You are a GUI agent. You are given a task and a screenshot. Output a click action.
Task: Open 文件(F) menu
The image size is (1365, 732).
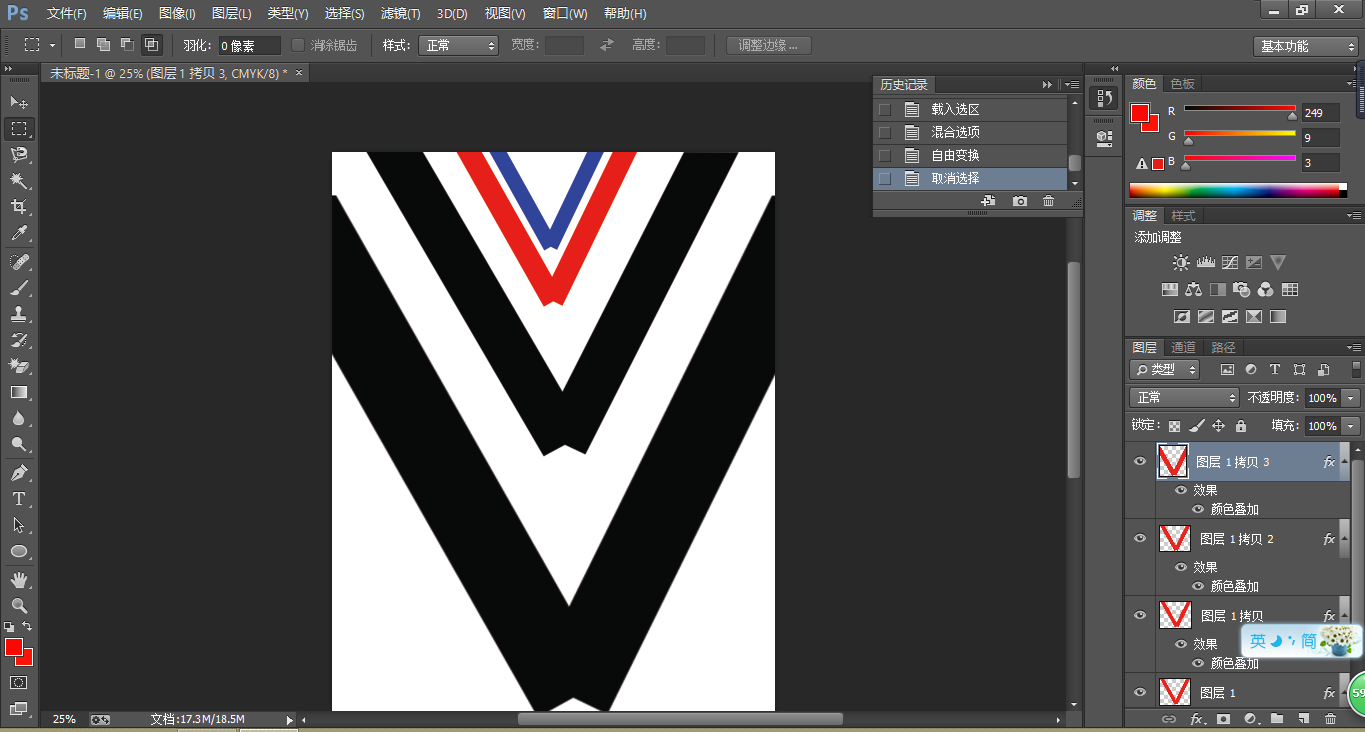tap(67, 14)
